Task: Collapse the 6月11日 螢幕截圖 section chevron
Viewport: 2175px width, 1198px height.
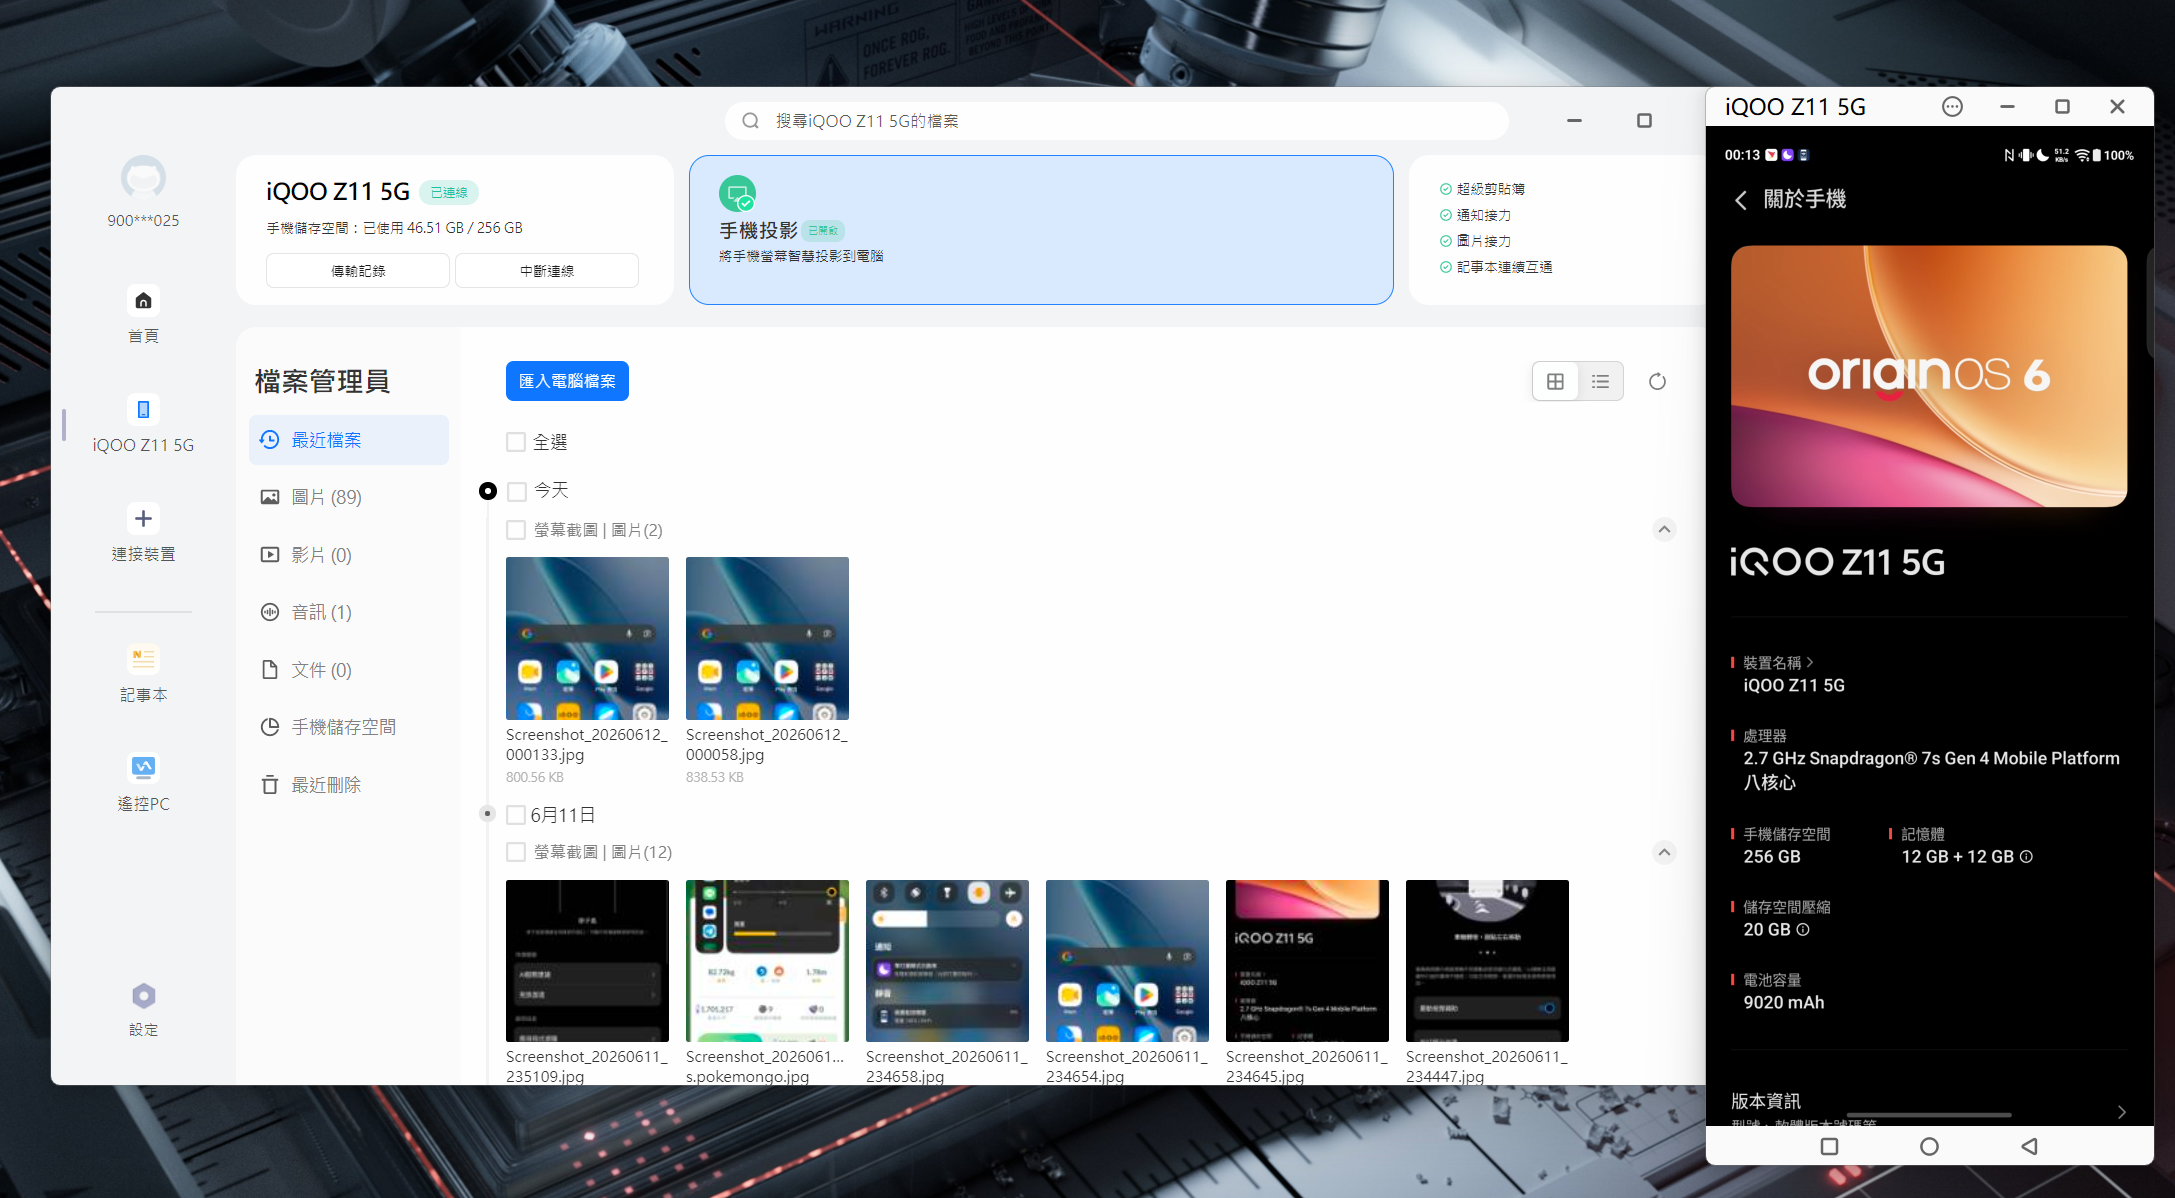Action: pyautogui.click(x=1664, y=852)
